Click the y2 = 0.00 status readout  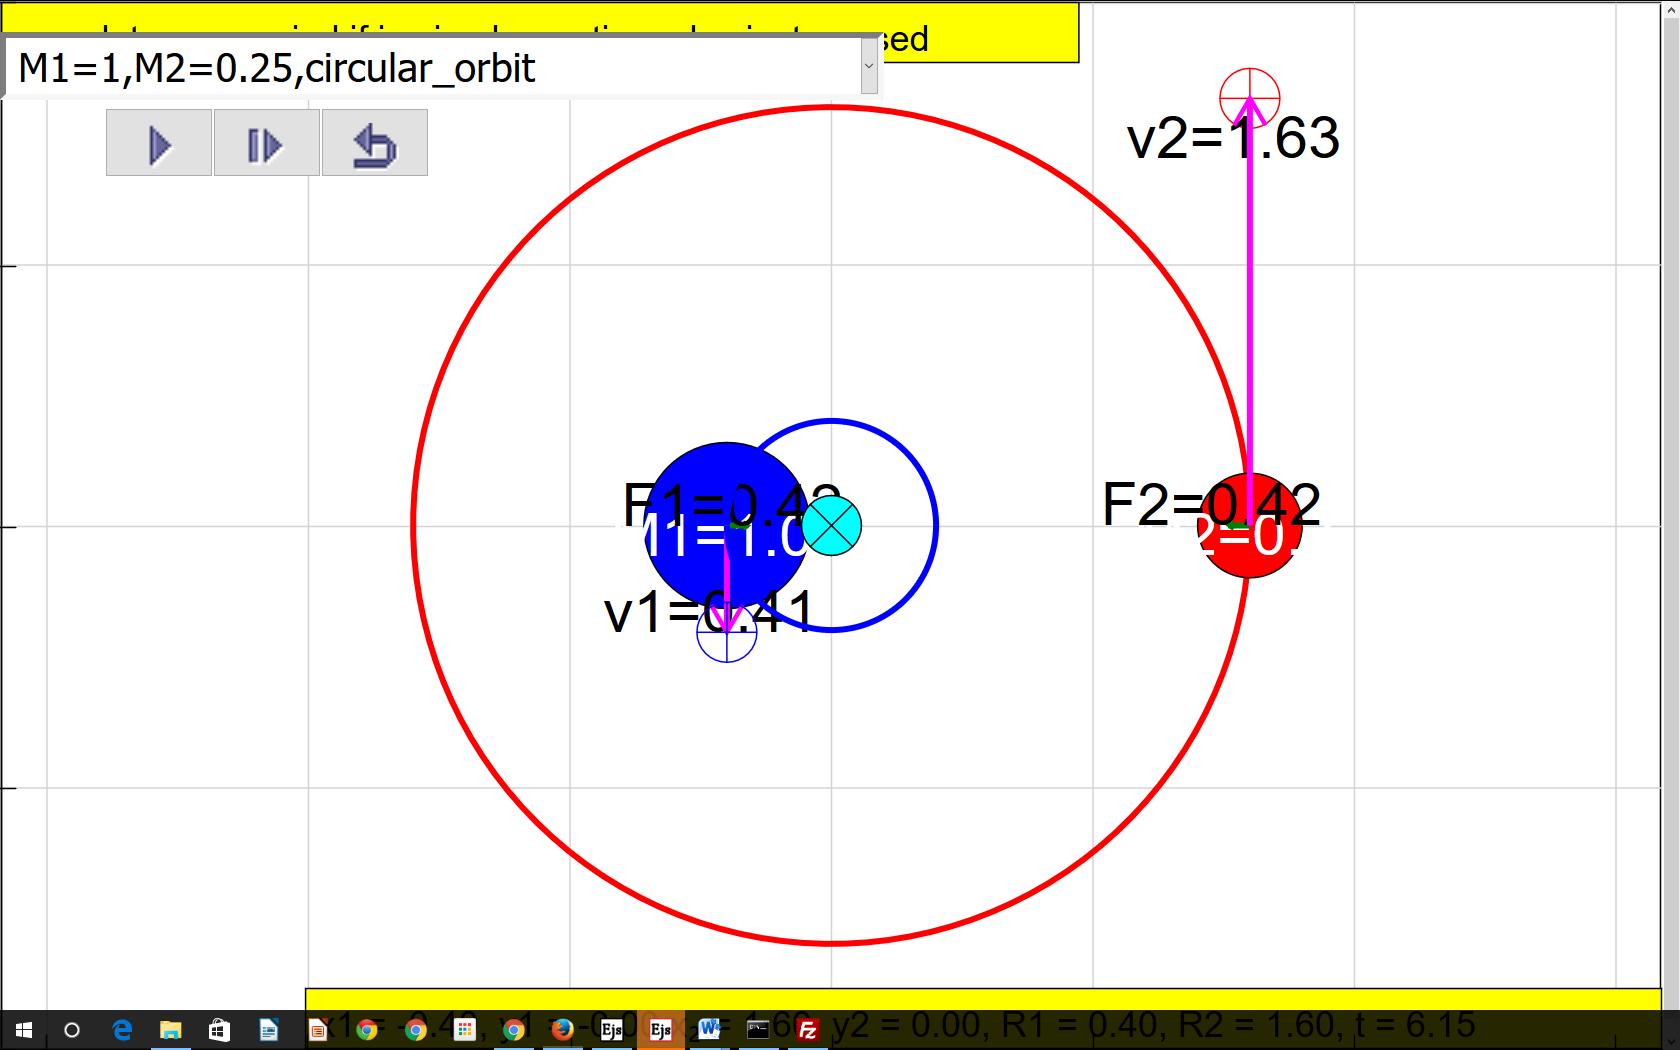coord(907,1025)
